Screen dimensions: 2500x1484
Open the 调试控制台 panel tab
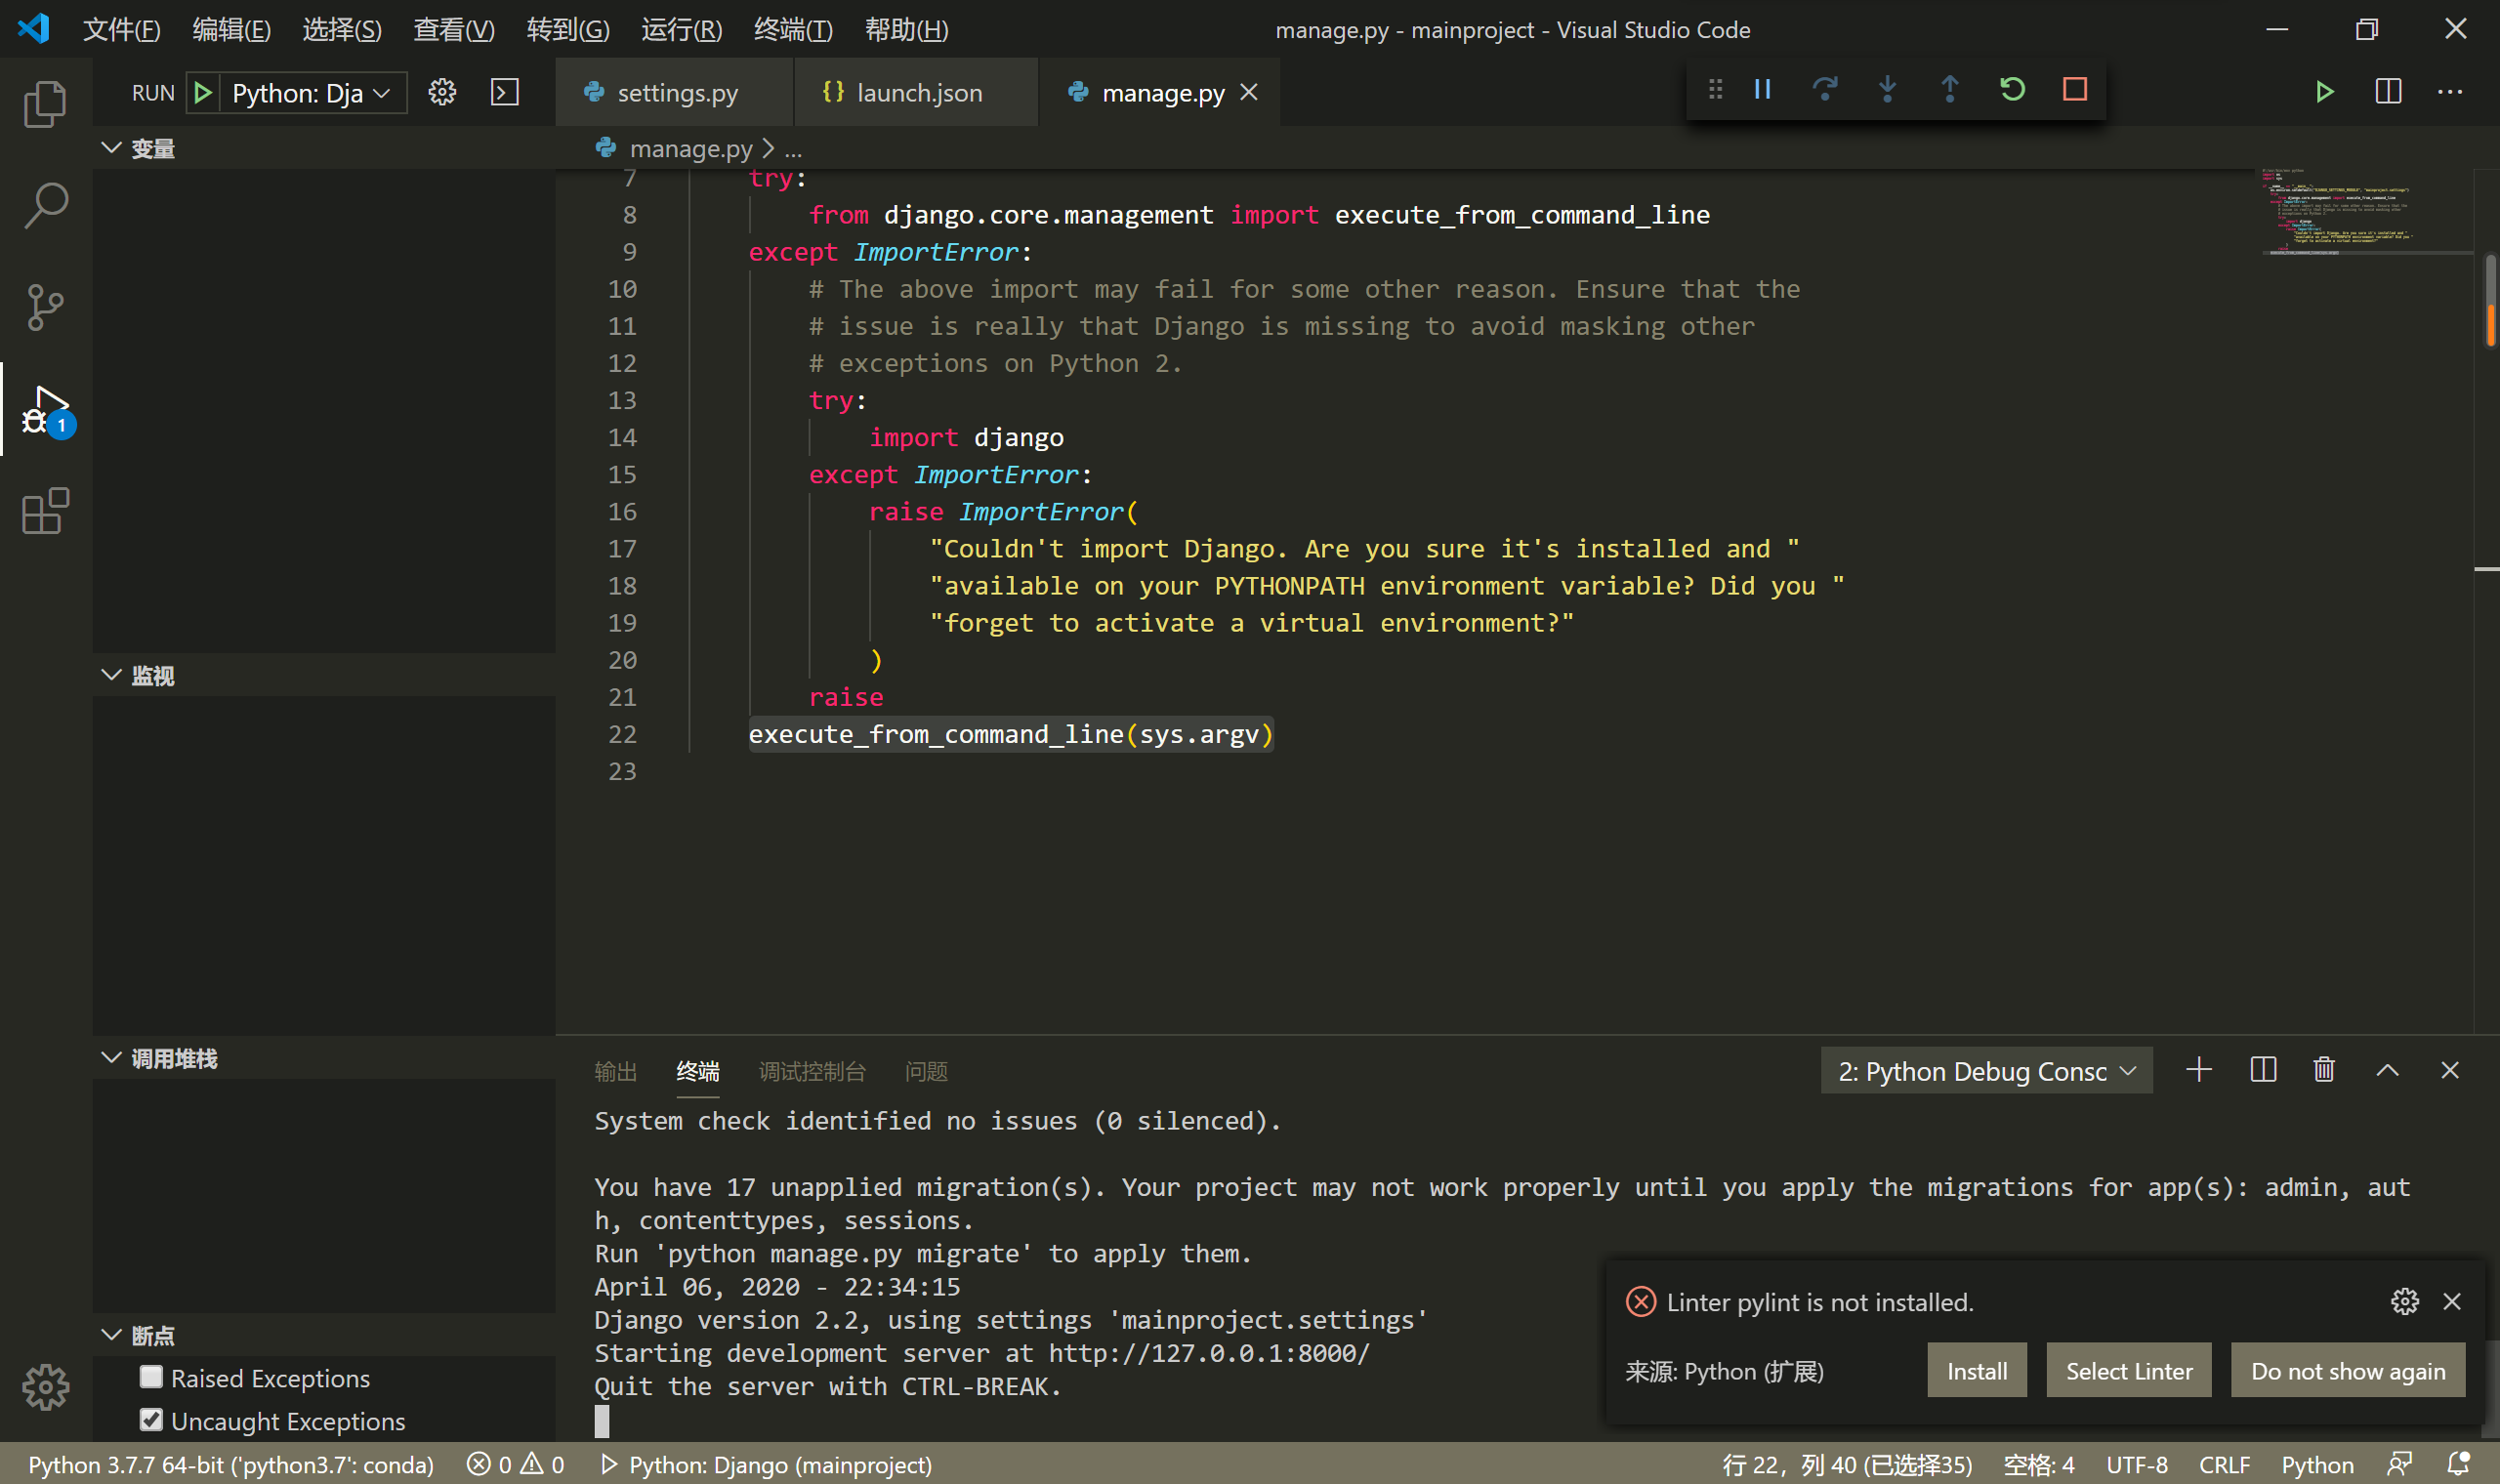click(x=811, y=1071)
